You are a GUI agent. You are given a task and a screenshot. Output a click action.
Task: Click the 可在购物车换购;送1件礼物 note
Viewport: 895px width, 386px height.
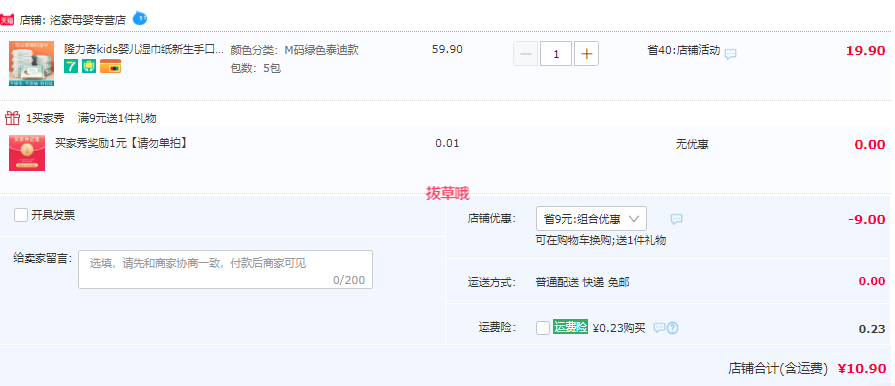(x=600, y=240)
